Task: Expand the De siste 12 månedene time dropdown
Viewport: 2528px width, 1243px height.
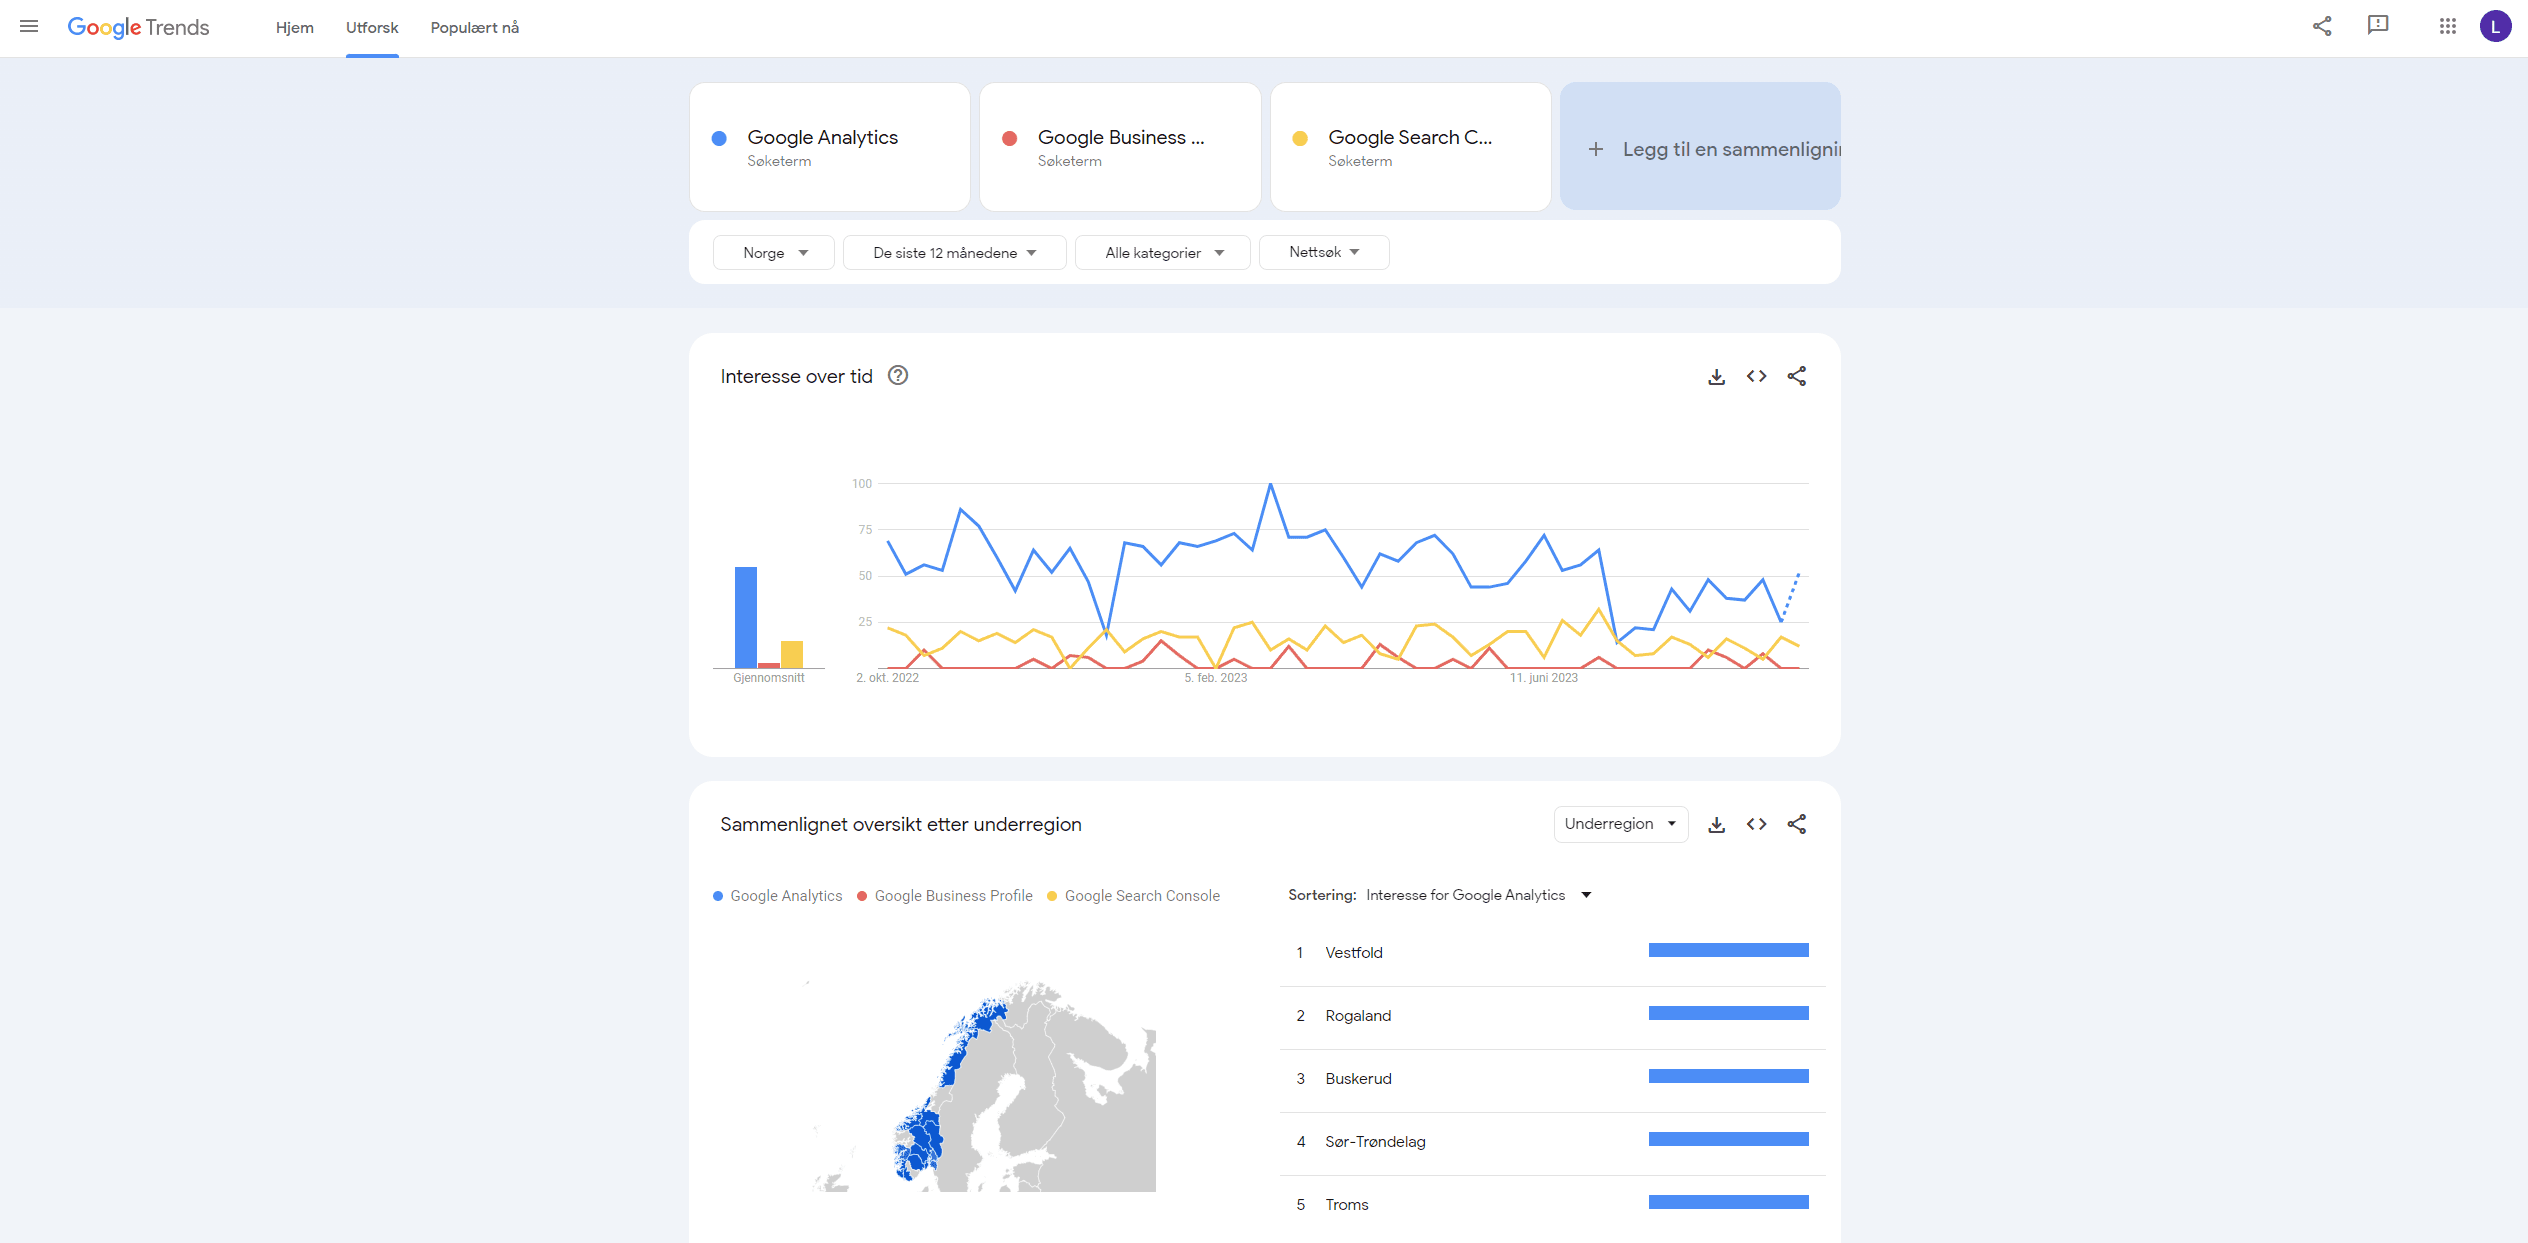Action: coord(953,252)
